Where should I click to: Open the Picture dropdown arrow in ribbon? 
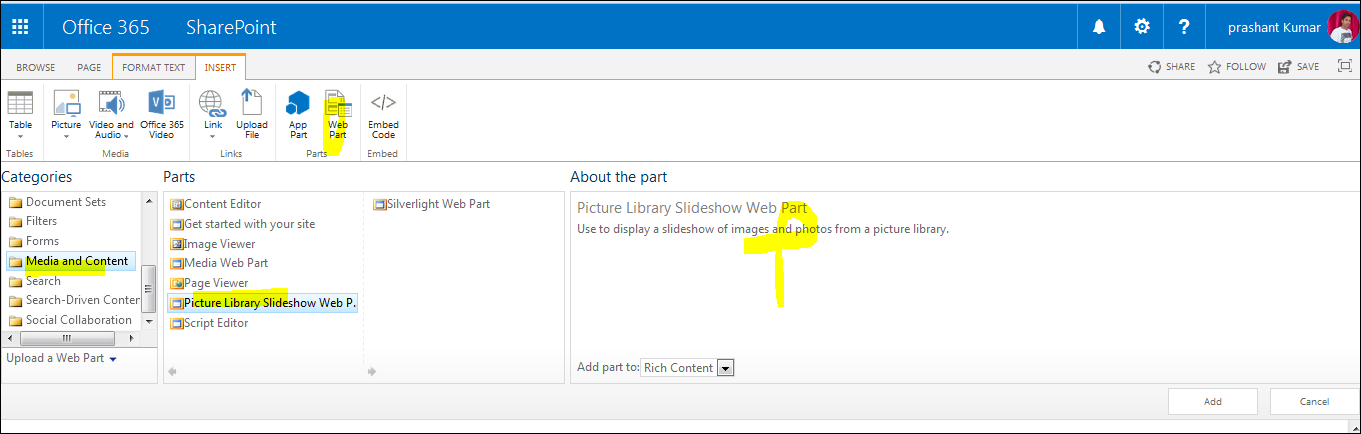coord(66,137)
